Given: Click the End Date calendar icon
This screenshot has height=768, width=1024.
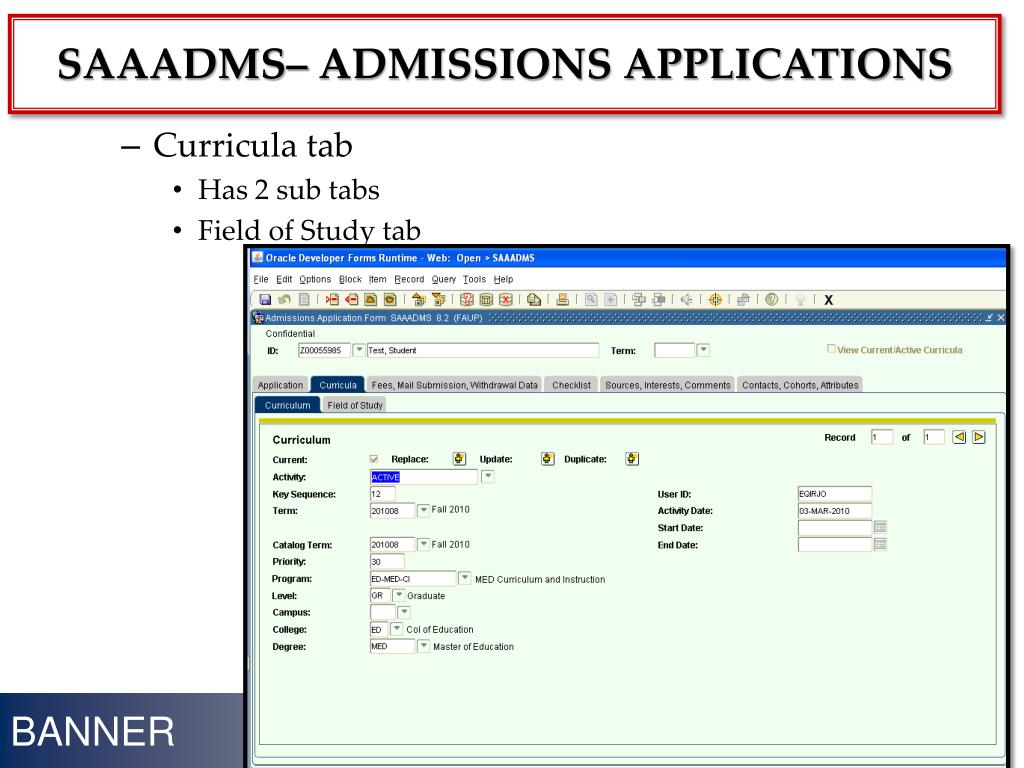Looking at the screenshot, I should 880,544.
